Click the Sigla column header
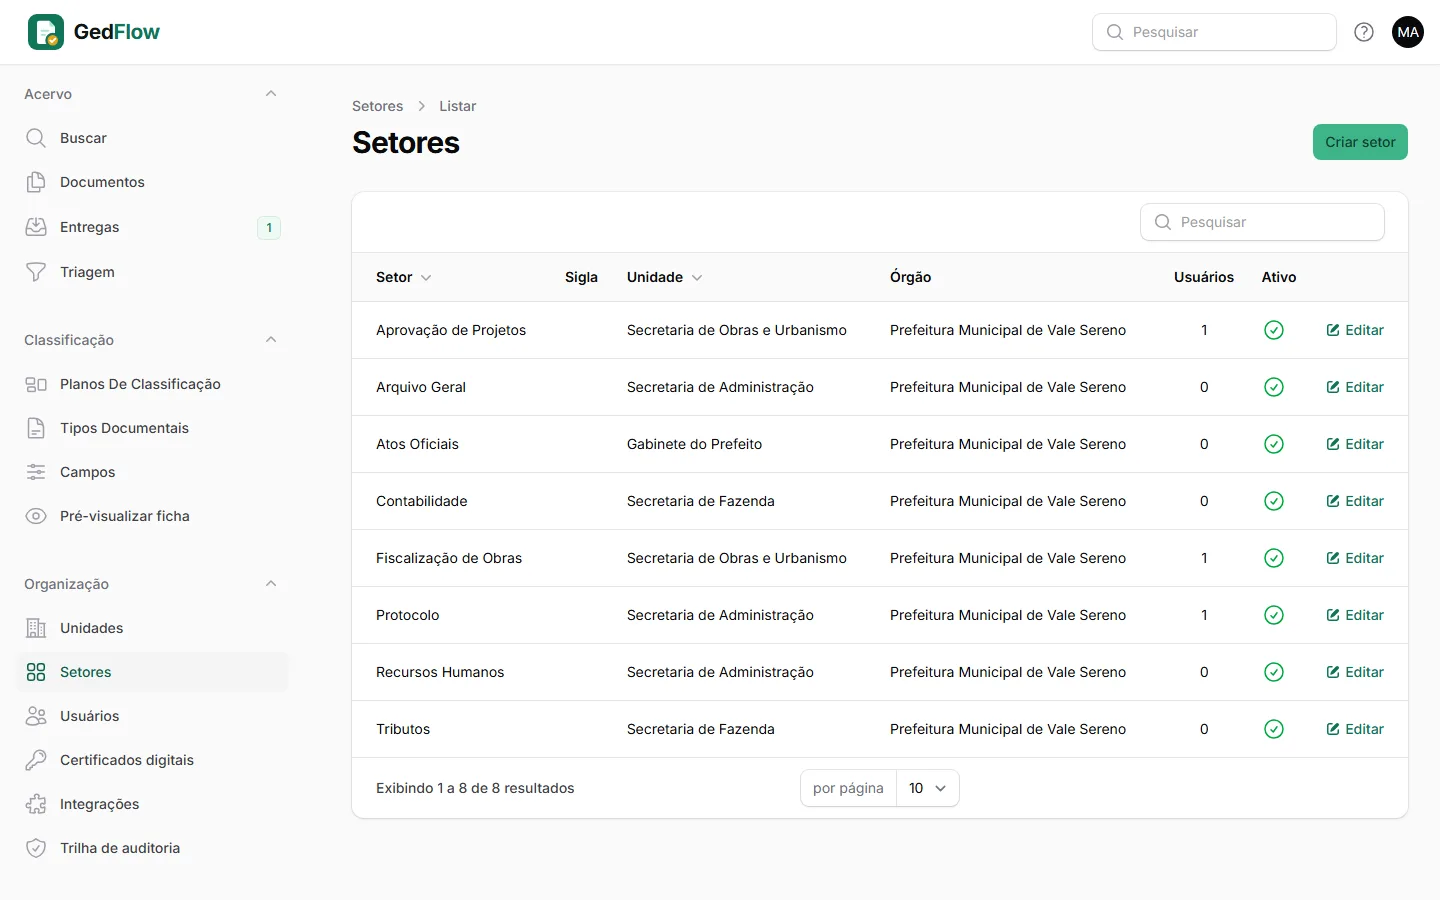Screen dimensions: 1440x900 click(x=581, y=277)
